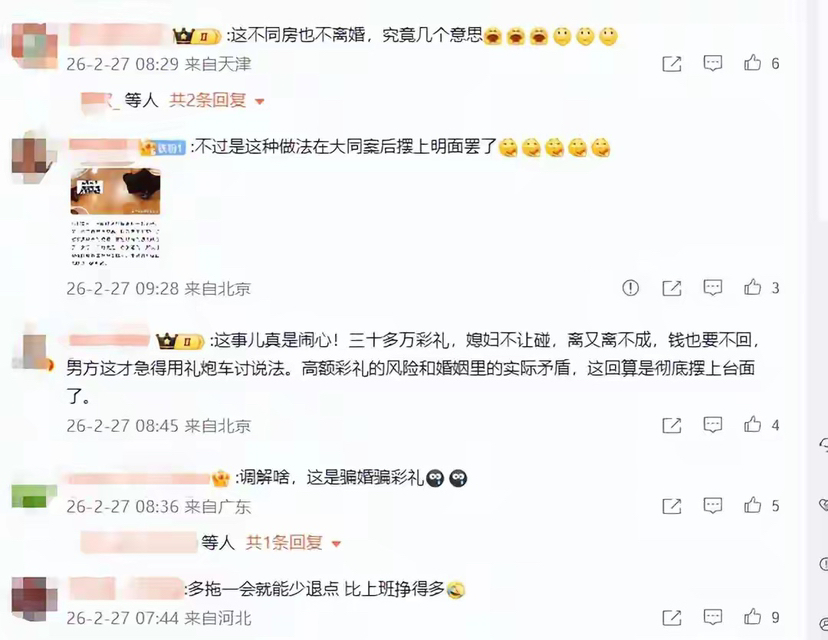Open the image thumbnail in the 大同案 comment
This screenshot has width=828, height=640.
point(115,217)
